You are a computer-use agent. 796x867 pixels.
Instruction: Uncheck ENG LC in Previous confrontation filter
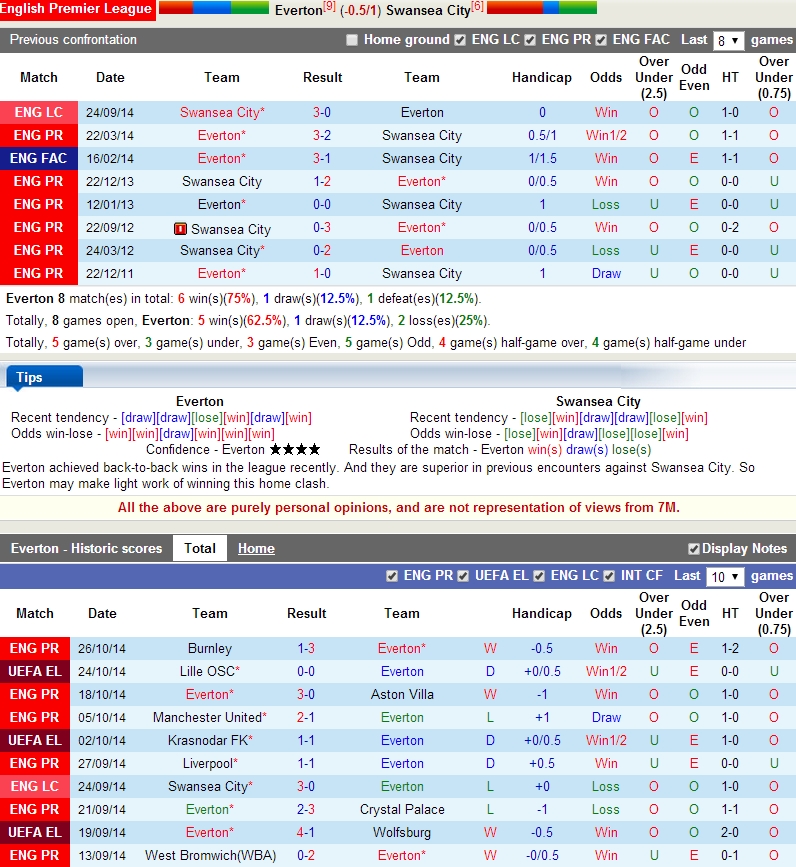click(460, 40)
